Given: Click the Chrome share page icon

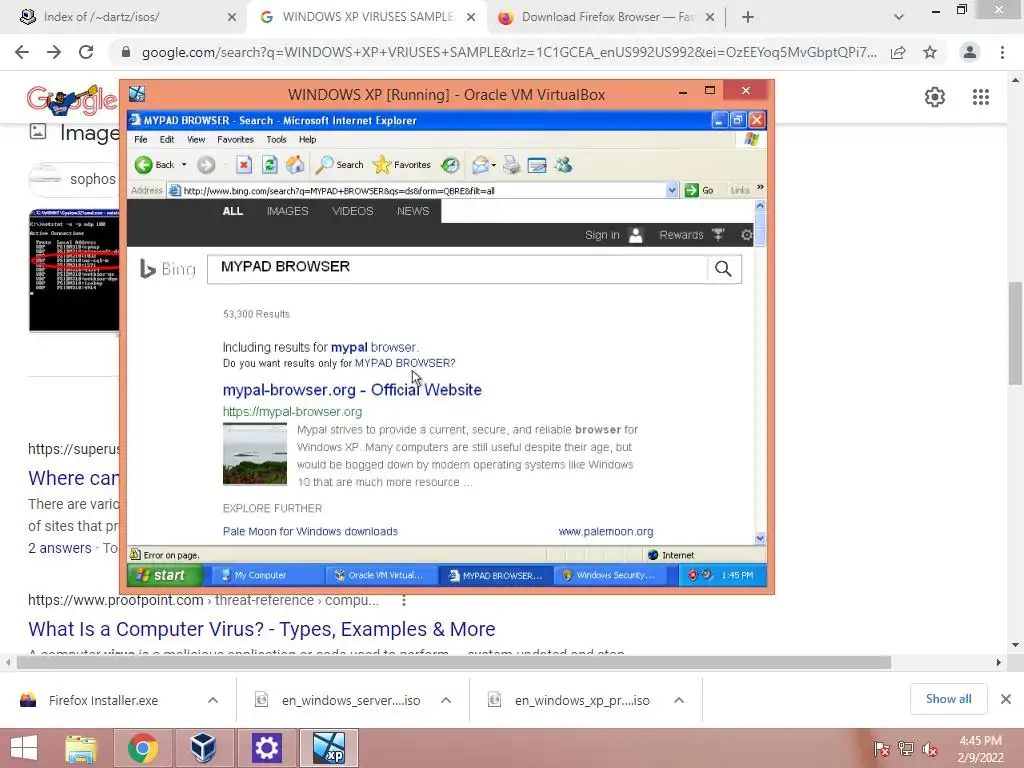Looking at the screenshot, I should point(898,52).
